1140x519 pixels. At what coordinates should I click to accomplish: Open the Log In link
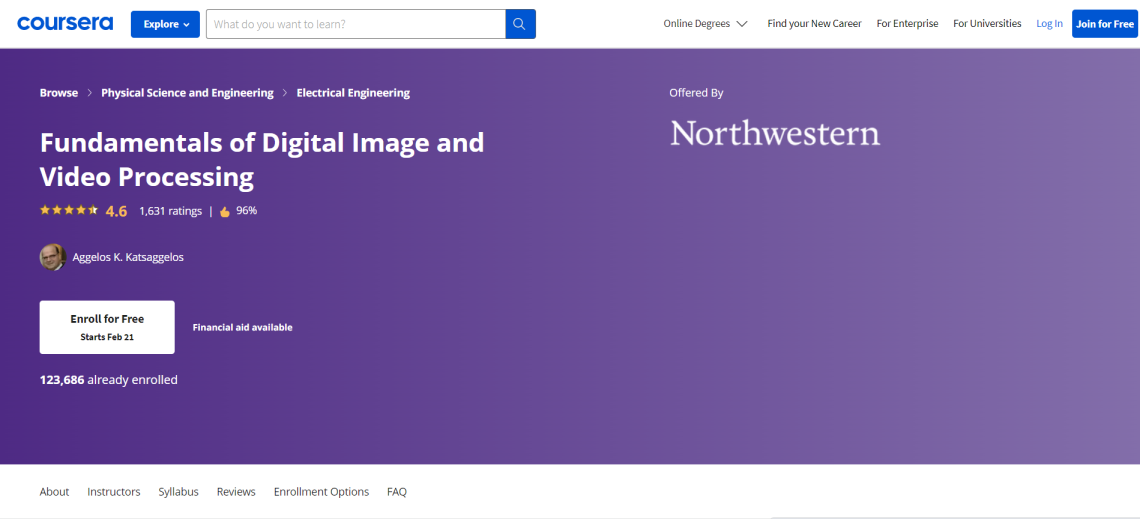(1049, 24)
